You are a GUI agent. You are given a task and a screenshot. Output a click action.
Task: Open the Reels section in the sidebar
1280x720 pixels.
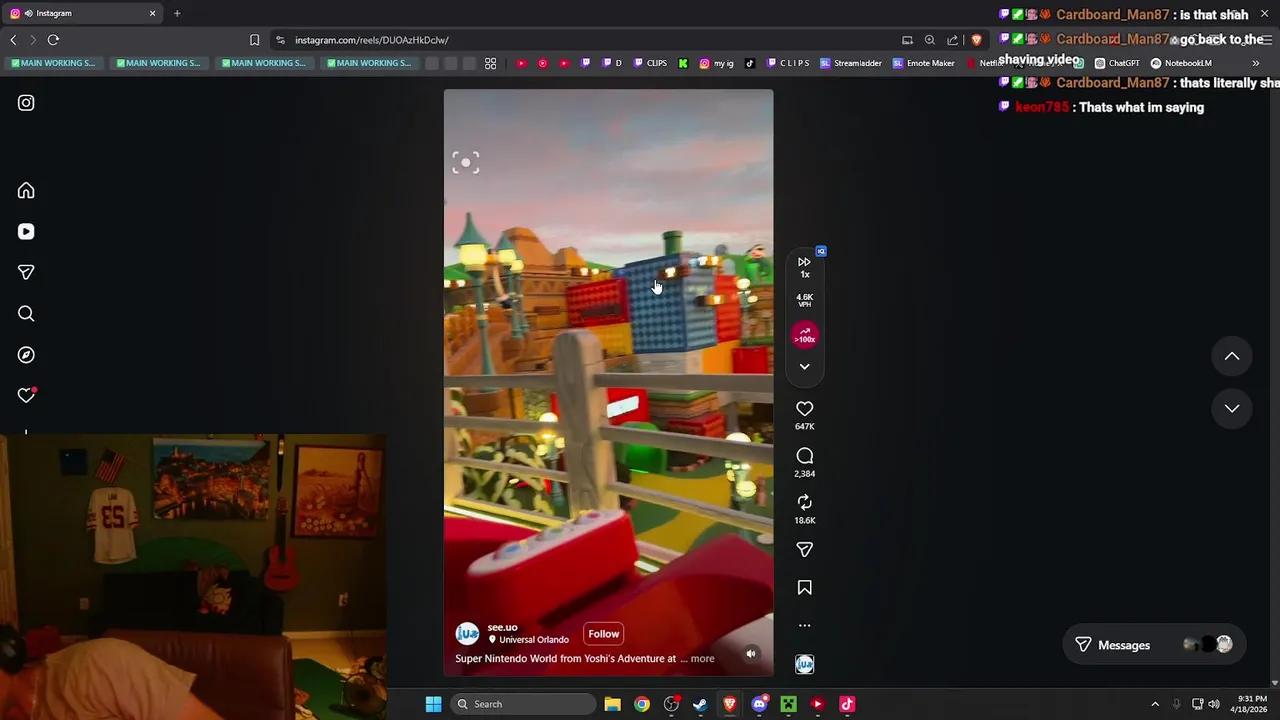[26, 231]
